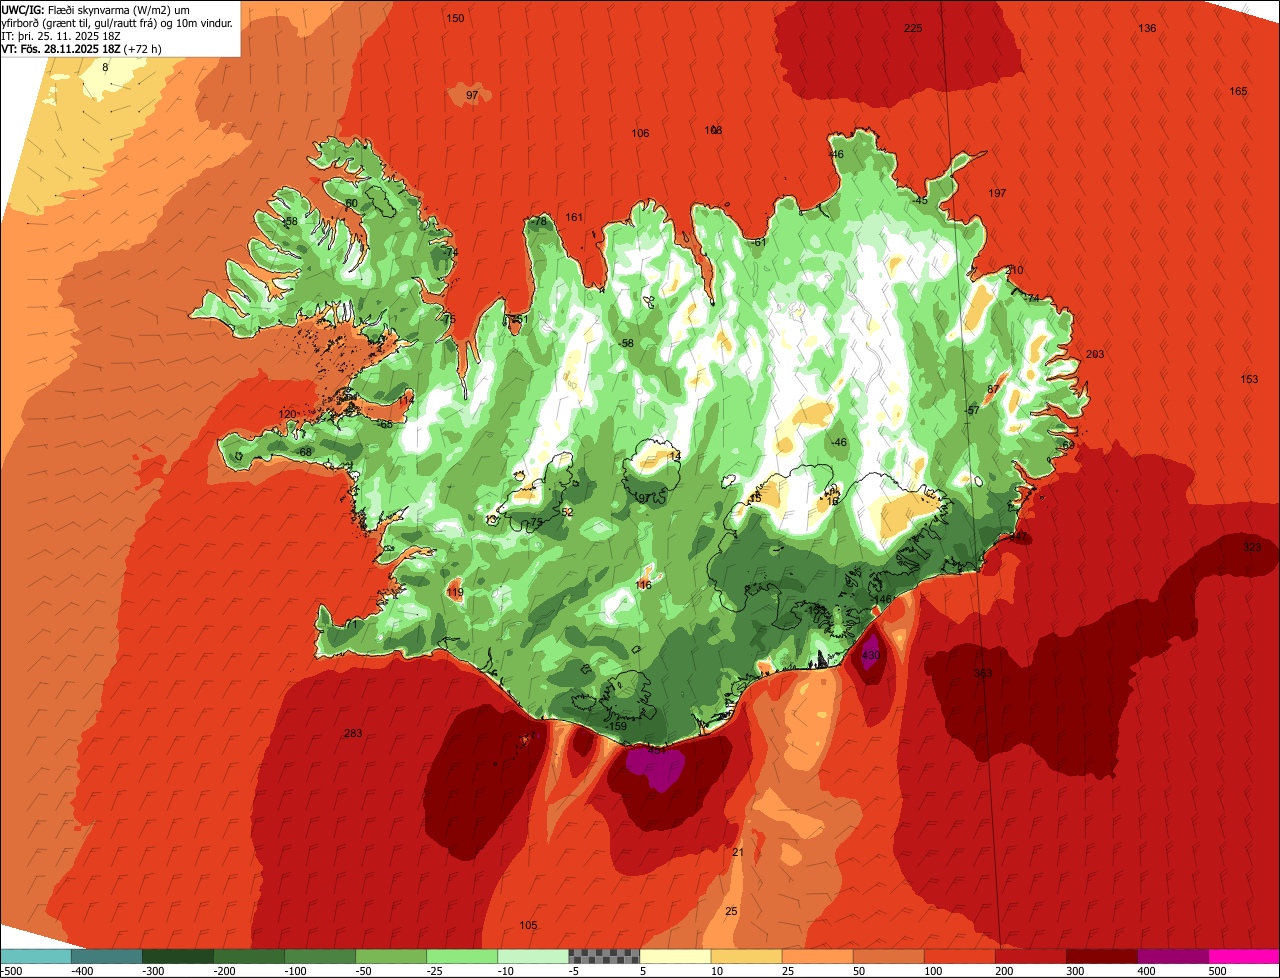Click the map value "161" in the northern bay
The height and width of the screenshot is (978, 1280).
coord(574,217)
